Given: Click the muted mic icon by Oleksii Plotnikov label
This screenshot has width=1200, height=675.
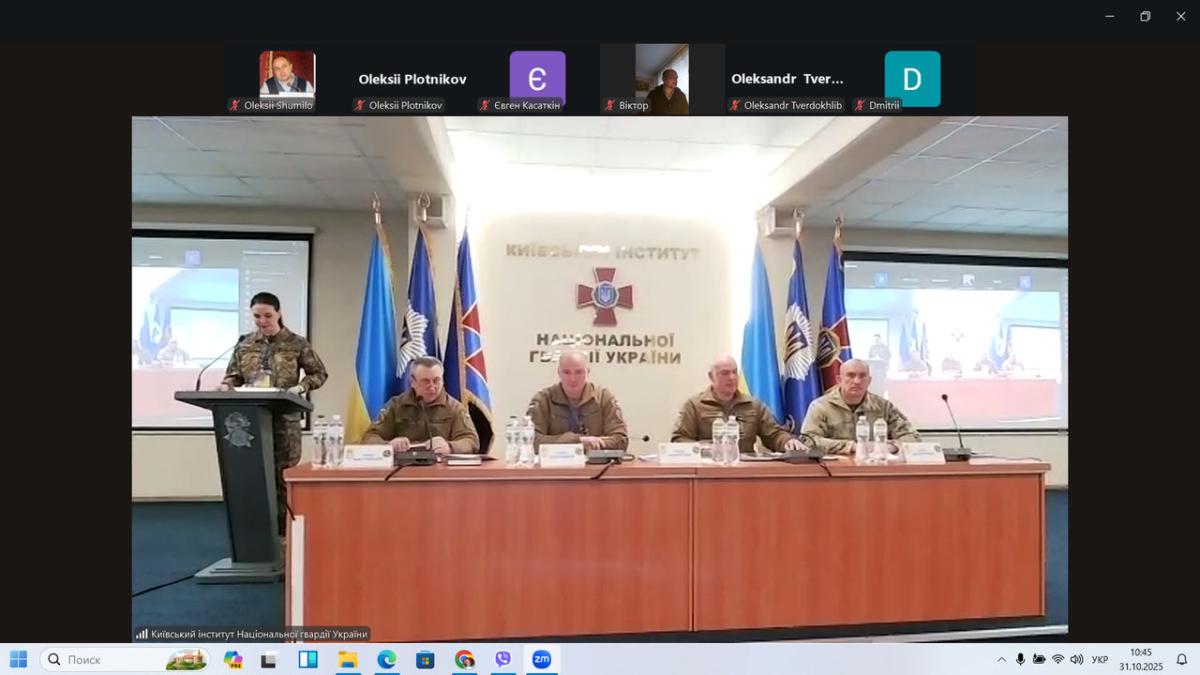Looking at the screenshot, I should 360,105.
